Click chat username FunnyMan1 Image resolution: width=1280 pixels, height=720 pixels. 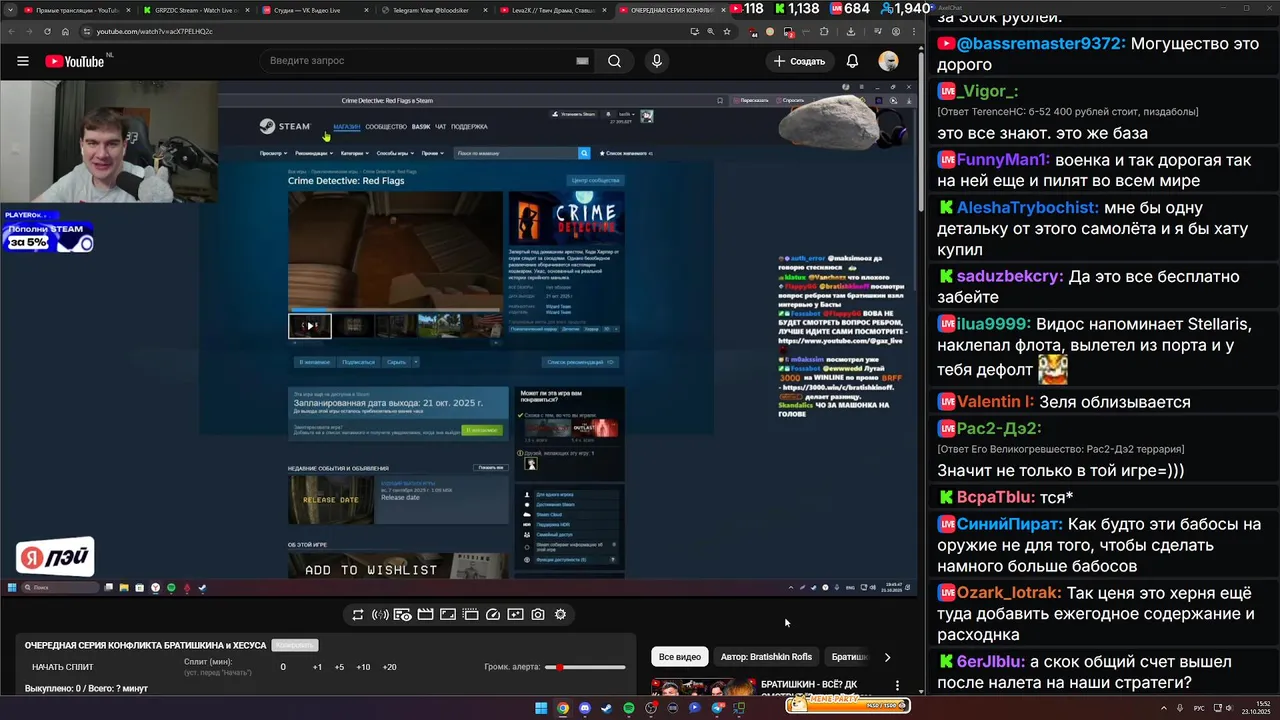(1002, 160)
